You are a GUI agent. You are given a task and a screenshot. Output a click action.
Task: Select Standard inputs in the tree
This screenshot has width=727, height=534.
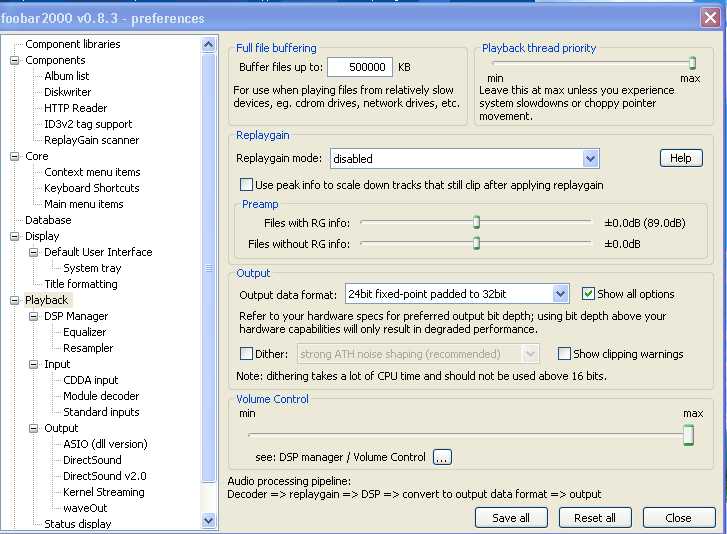[x=101, y=412]
